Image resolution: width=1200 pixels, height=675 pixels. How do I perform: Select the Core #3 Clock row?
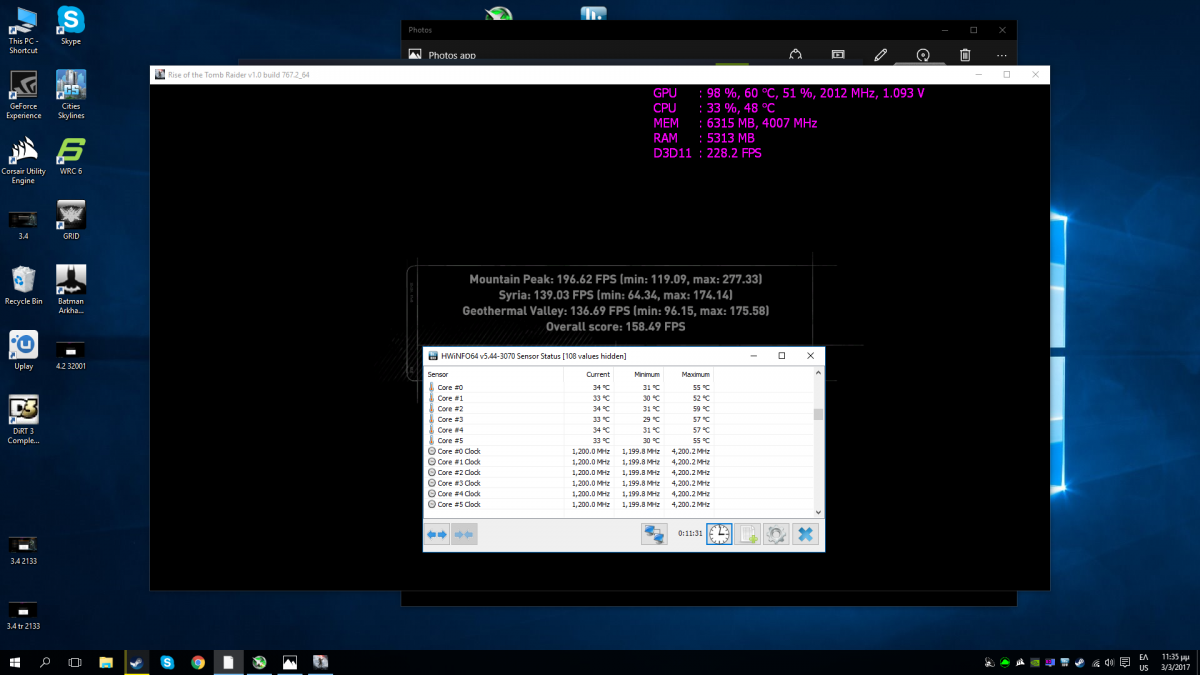click(618, 483)
